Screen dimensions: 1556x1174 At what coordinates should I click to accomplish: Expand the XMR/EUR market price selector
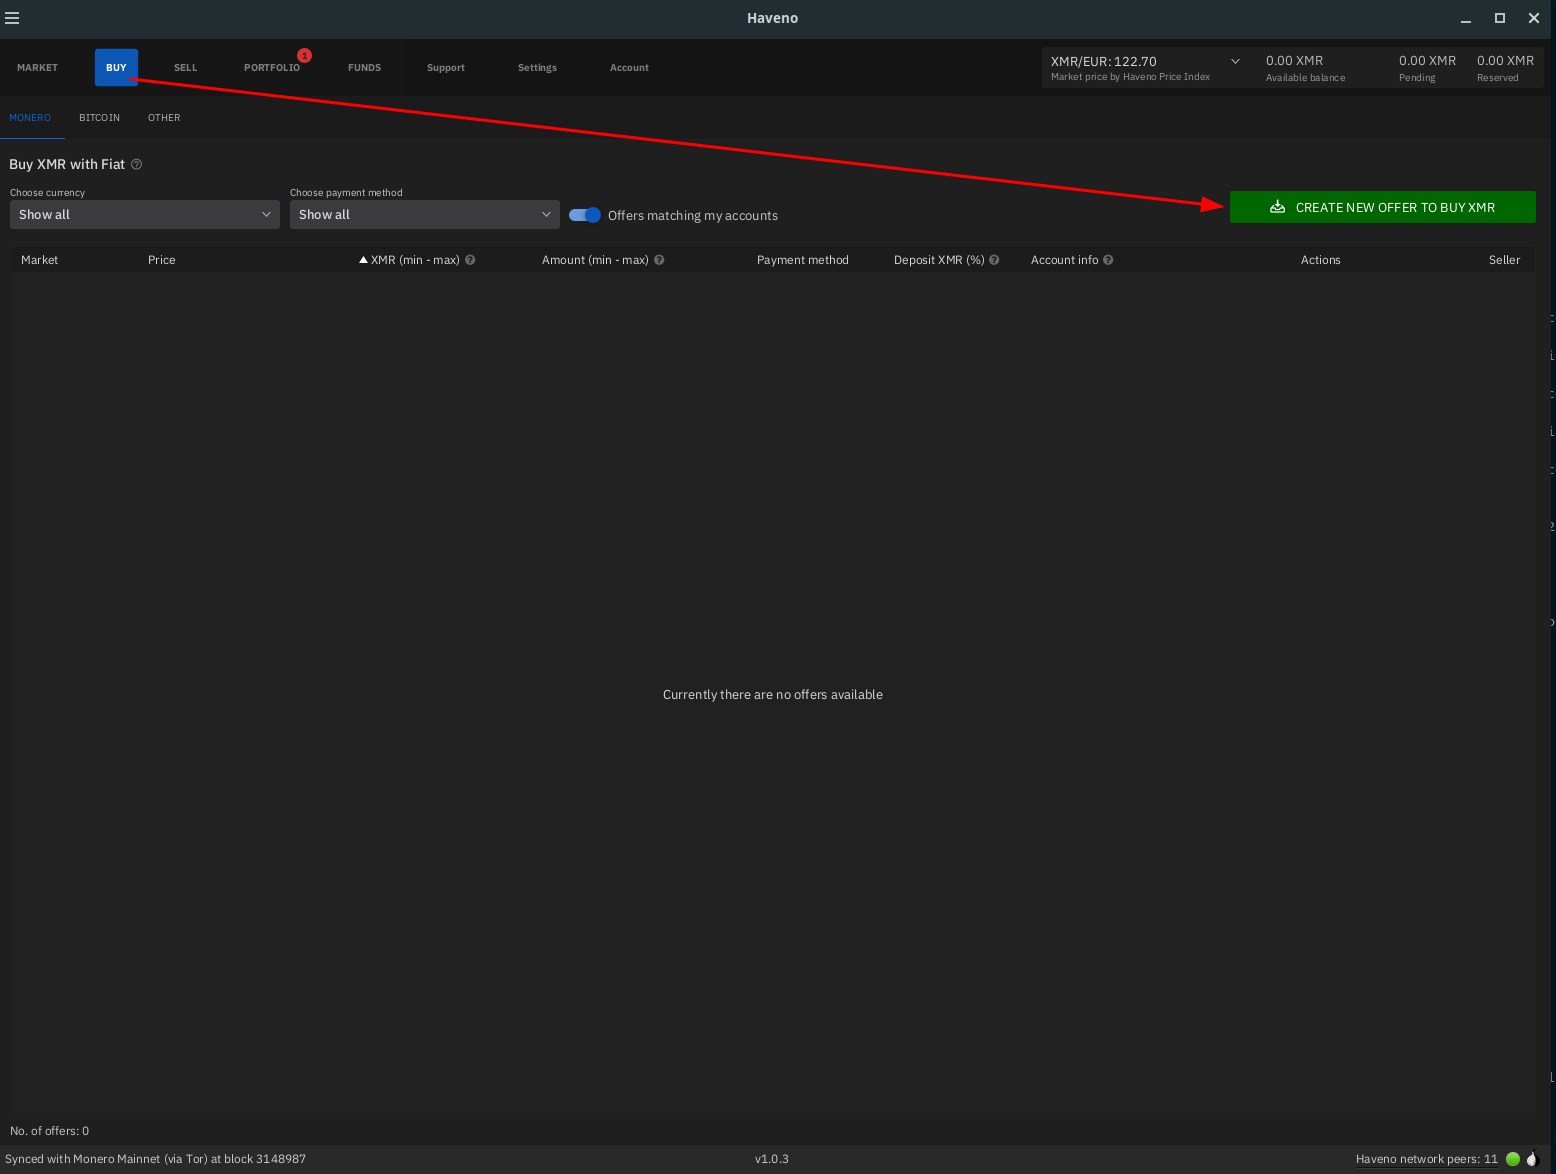tap(1235, 61)
